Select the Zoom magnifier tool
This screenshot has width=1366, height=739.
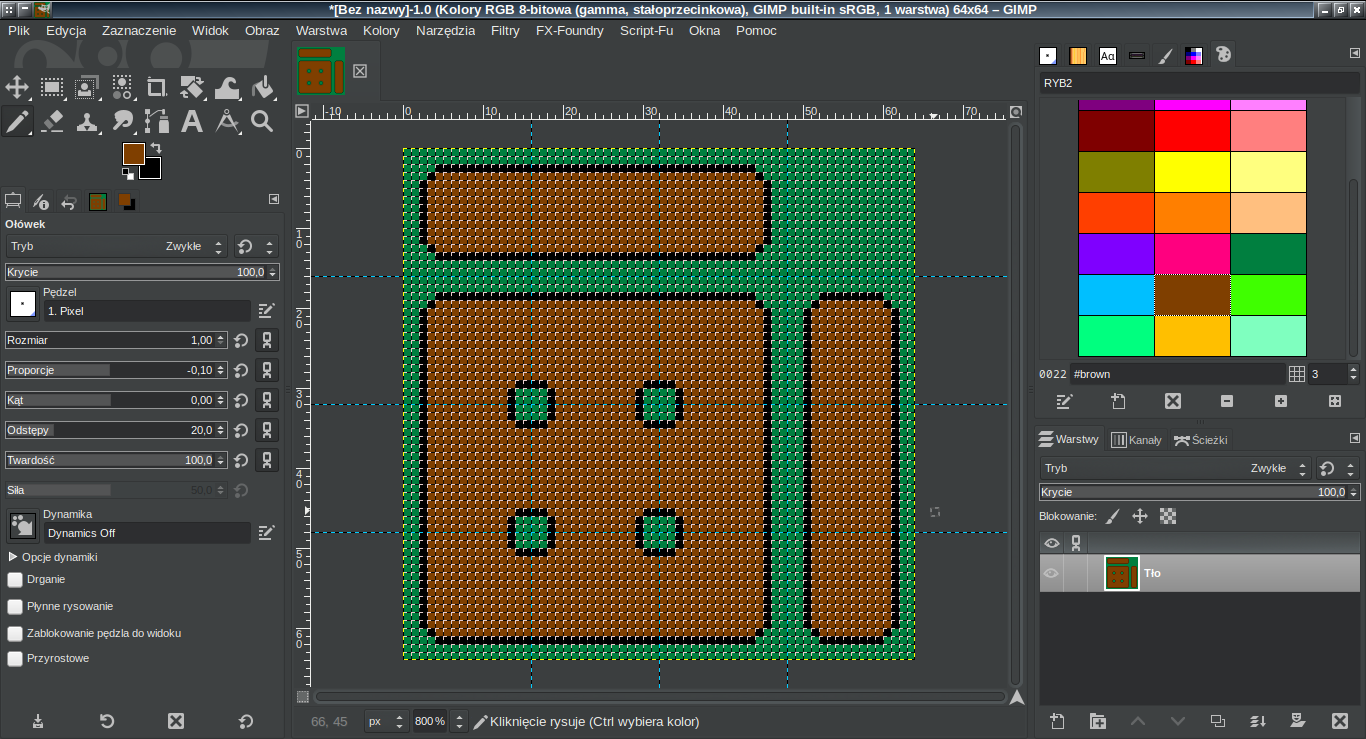click(x=262, y=122)
